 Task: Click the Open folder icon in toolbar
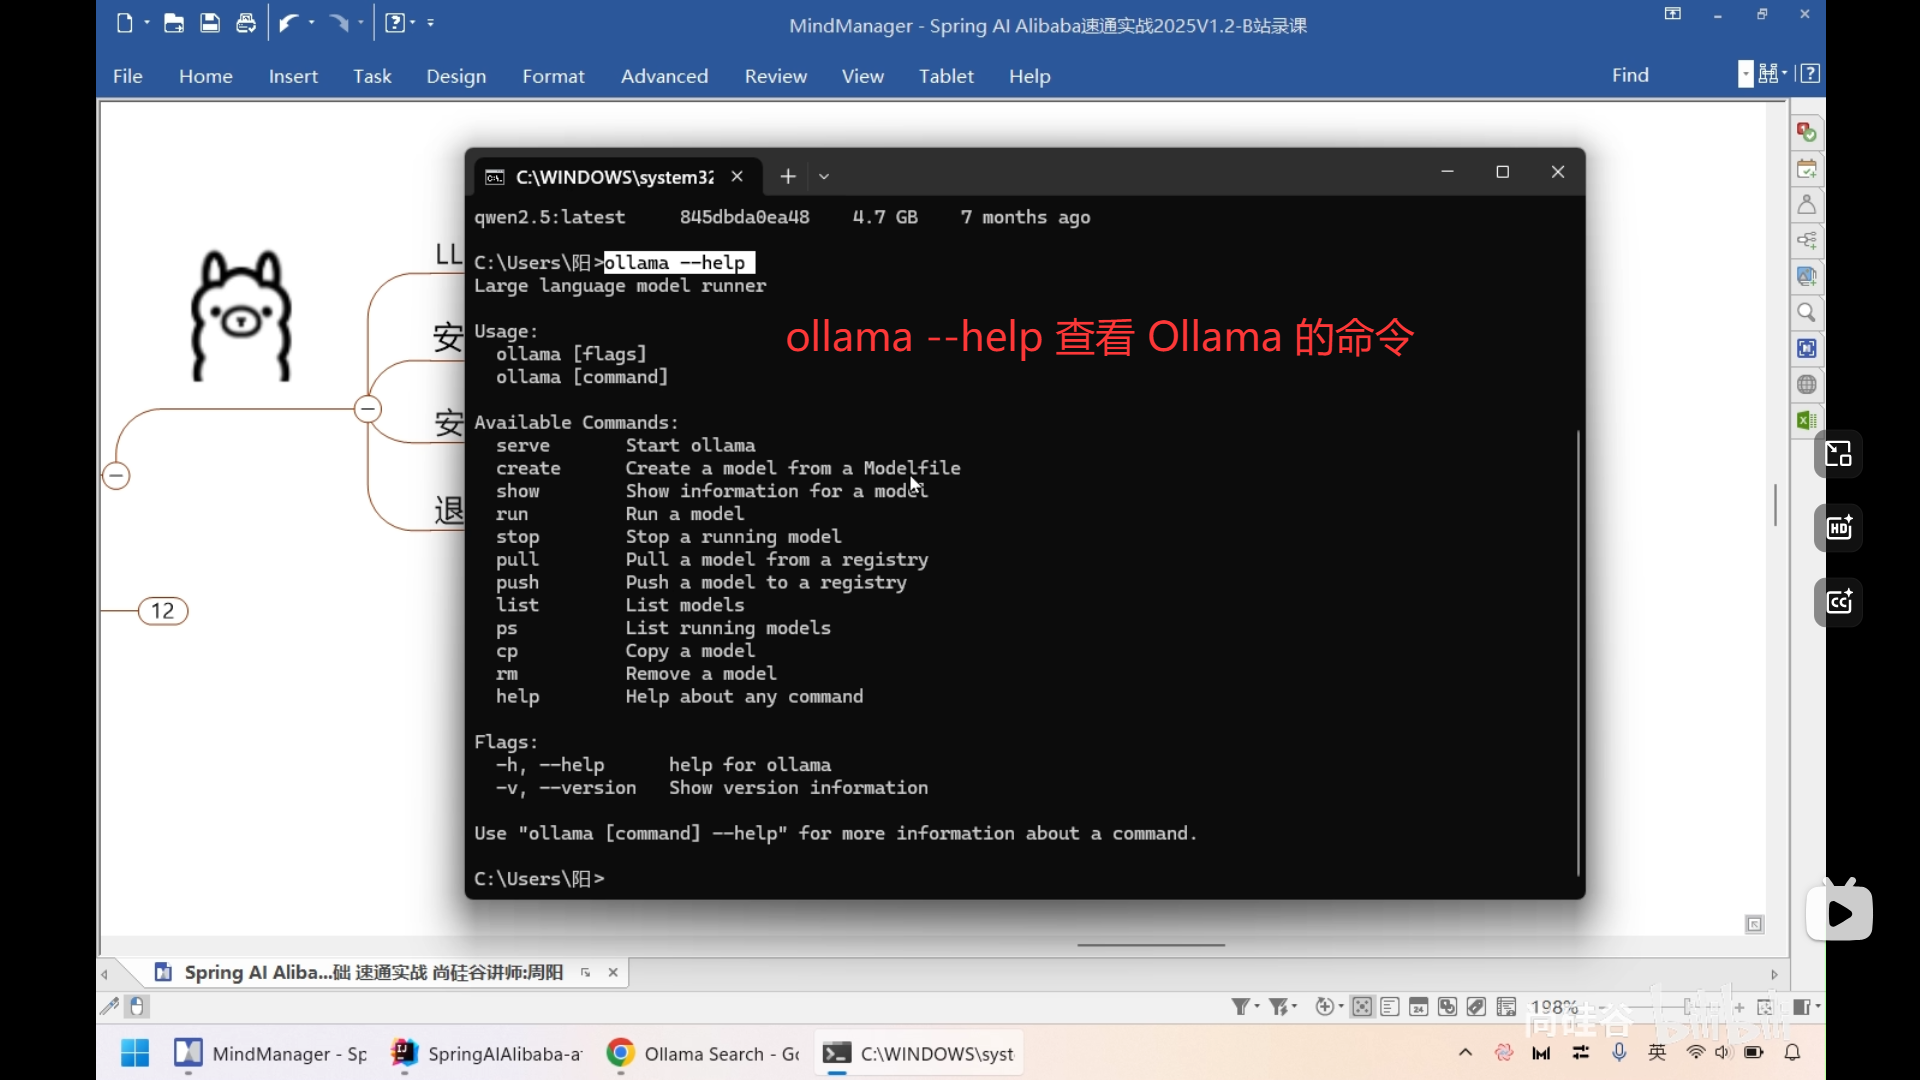(x=174, y=23)
